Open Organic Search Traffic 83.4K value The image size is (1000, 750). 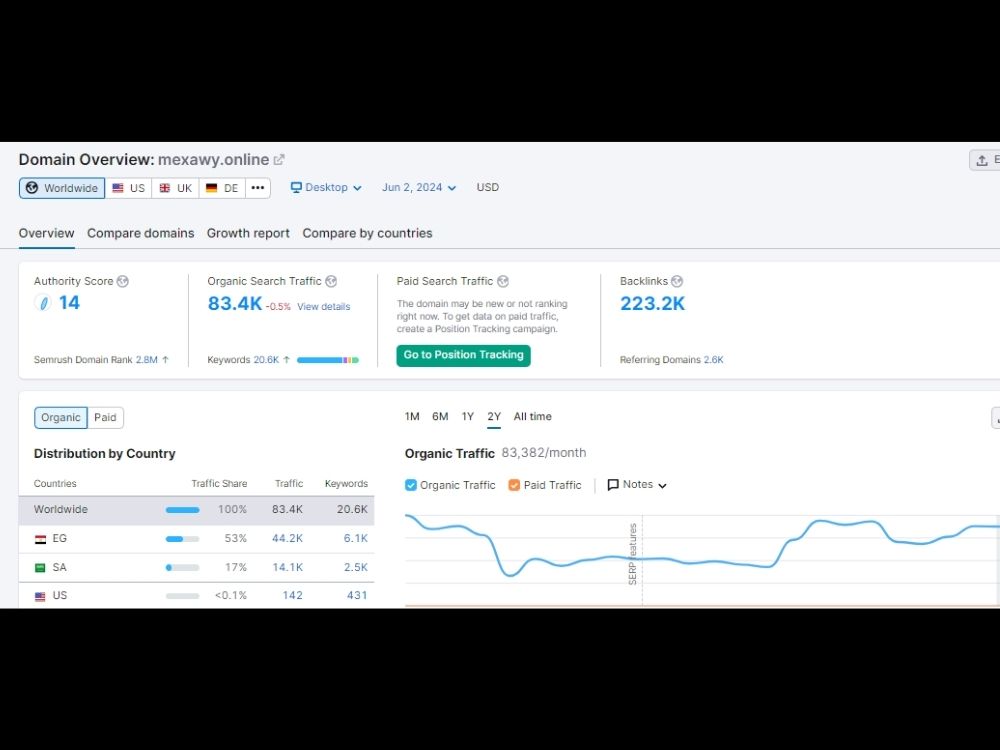[x=235, y=304]
